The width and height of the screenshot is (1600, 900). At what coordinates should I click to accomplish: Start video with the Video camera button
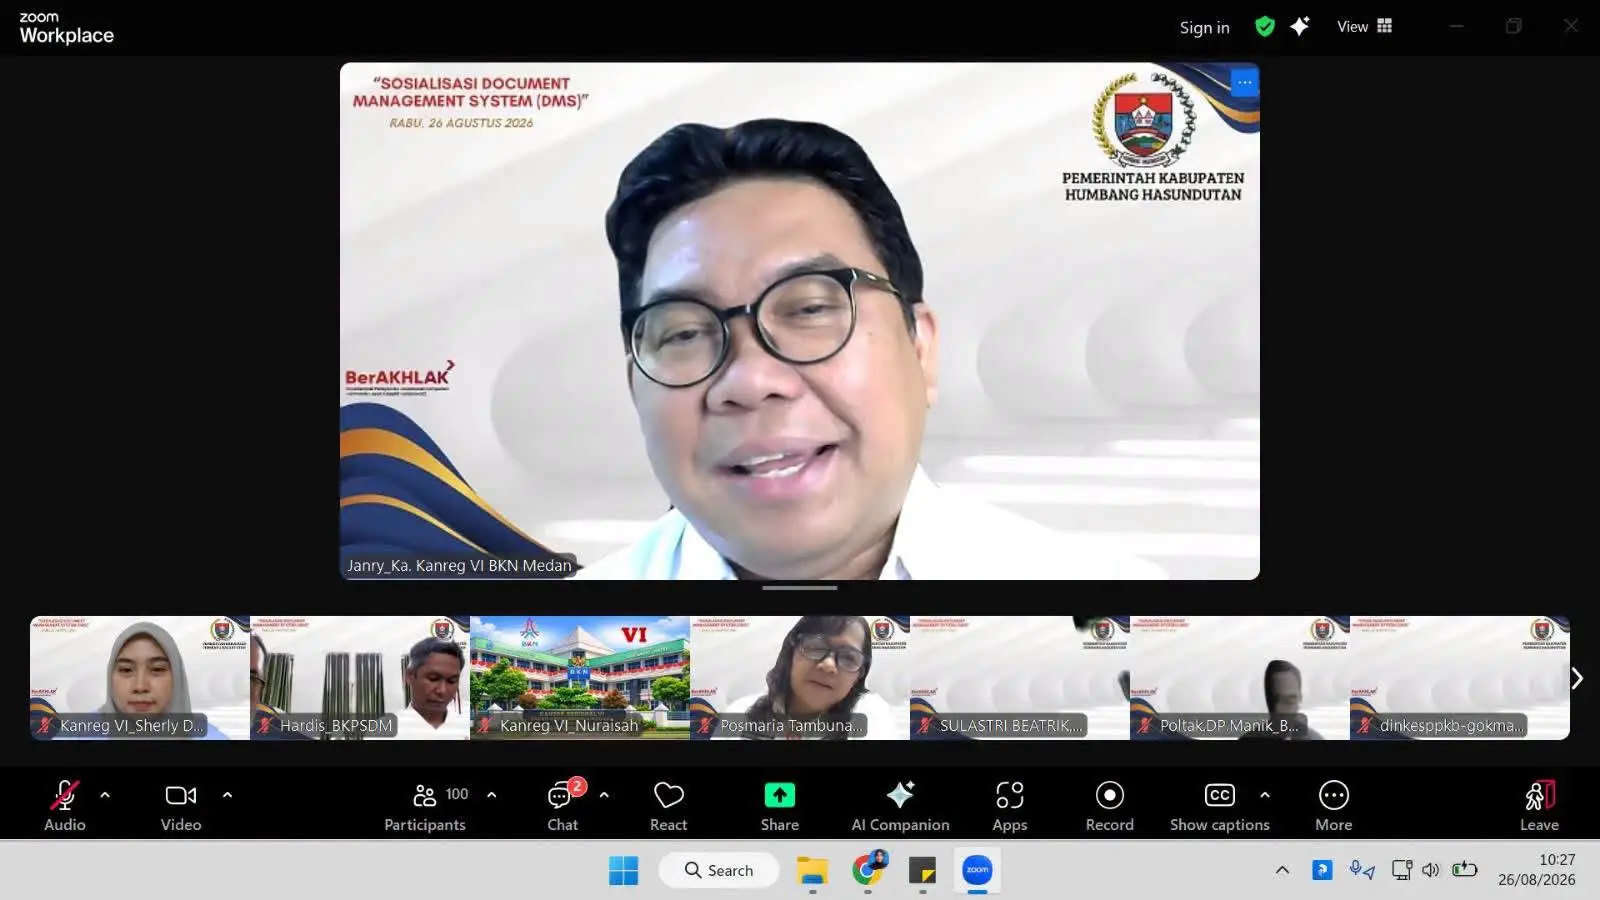pyautogui.click(x=181, y=805)
